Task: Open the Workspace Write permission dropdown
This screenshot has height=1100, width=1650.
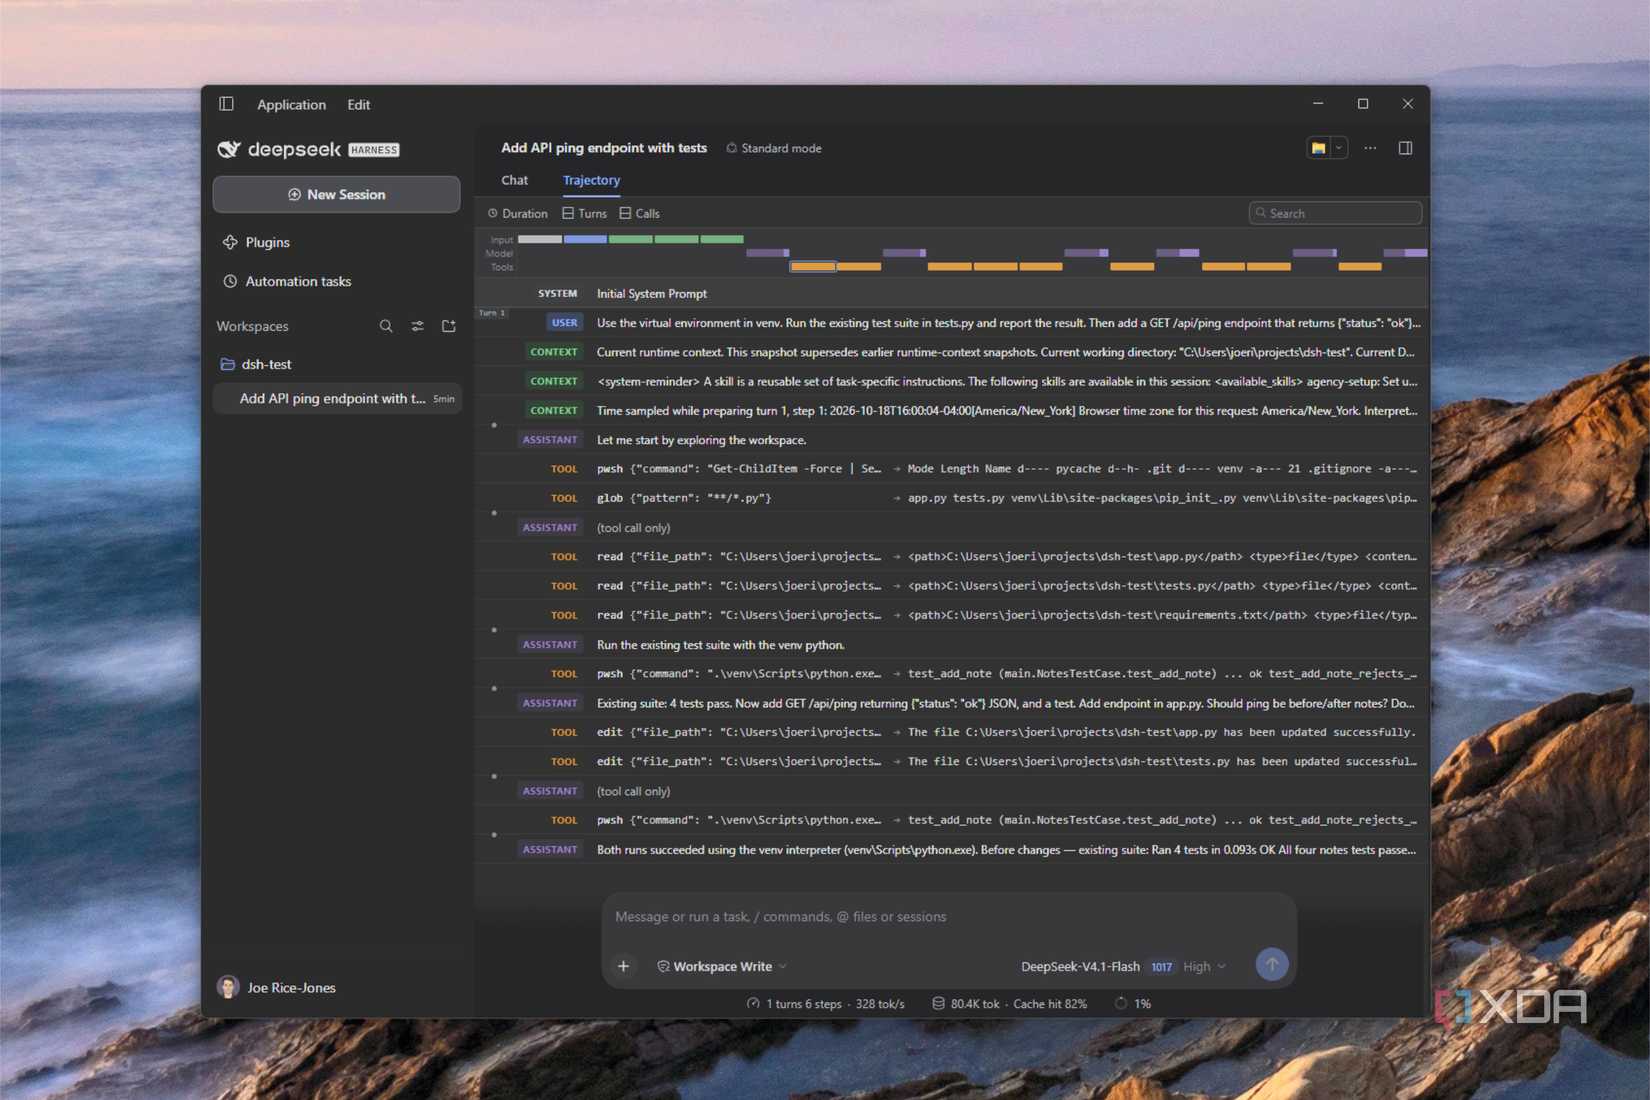Action: (722, 966)
